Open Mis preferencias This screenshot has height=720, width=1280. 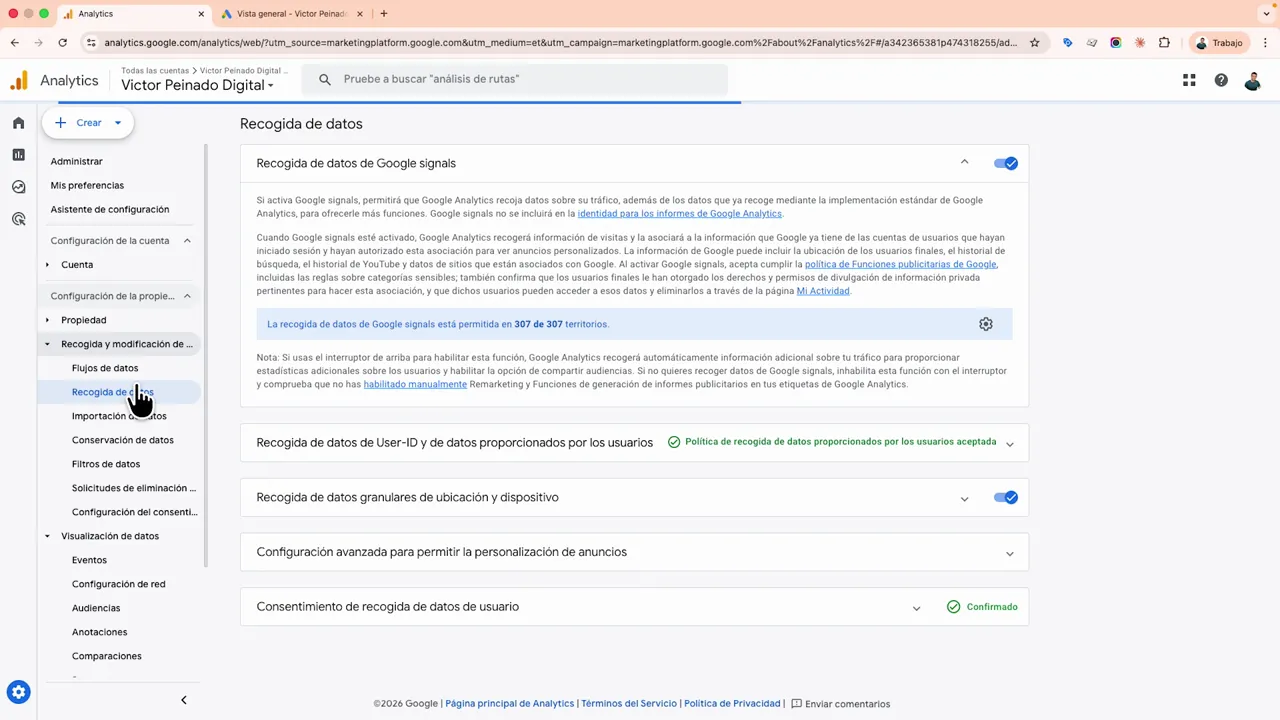click(x=87, y=185)
